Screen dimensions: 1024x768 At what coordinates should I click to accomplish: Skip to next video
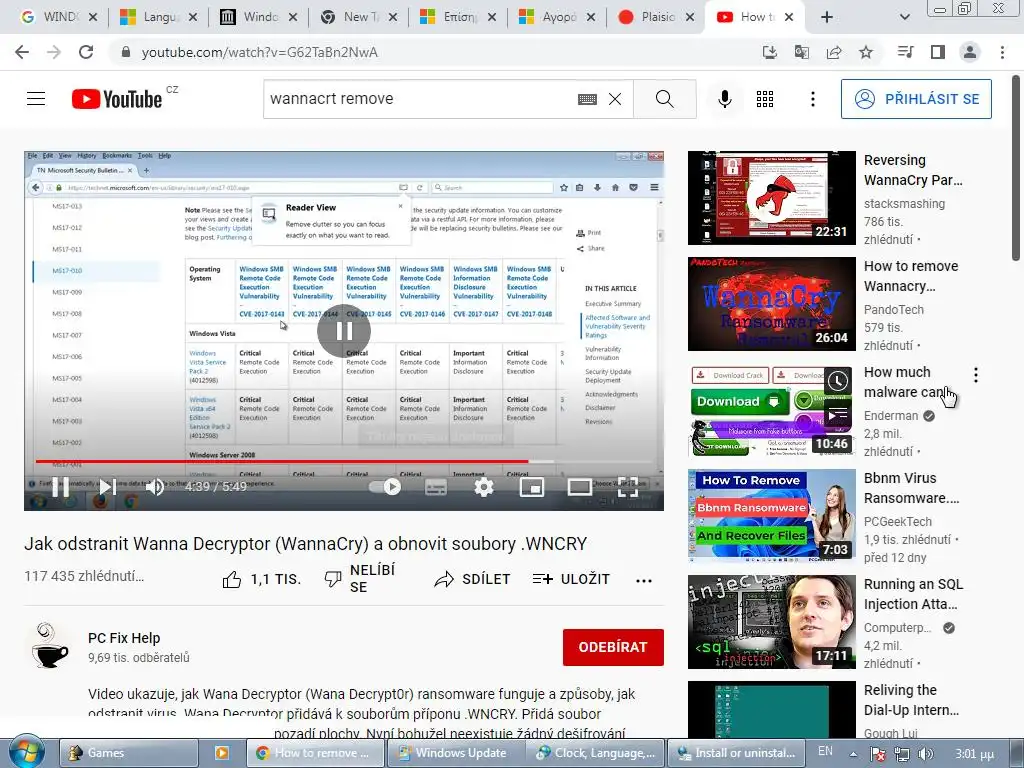coord(108,487)
